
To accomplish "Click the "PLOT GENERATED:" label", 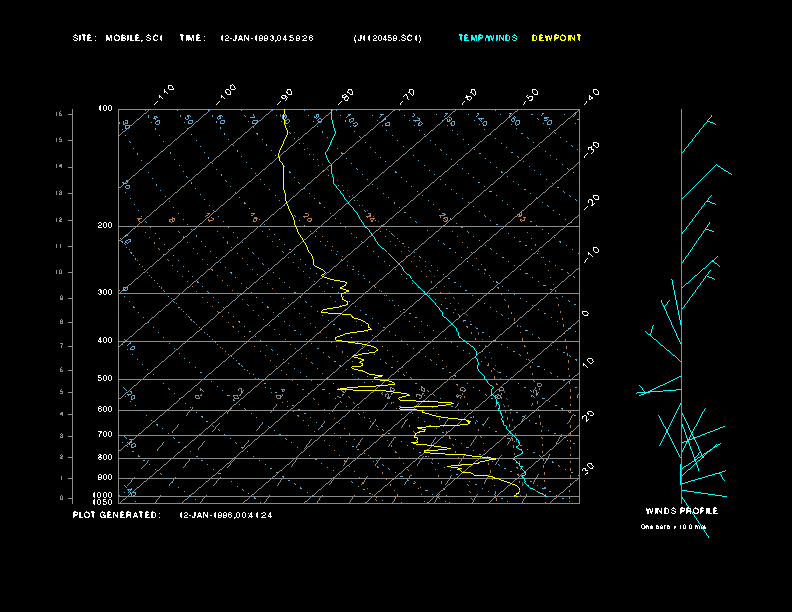I will coord(117,515).
